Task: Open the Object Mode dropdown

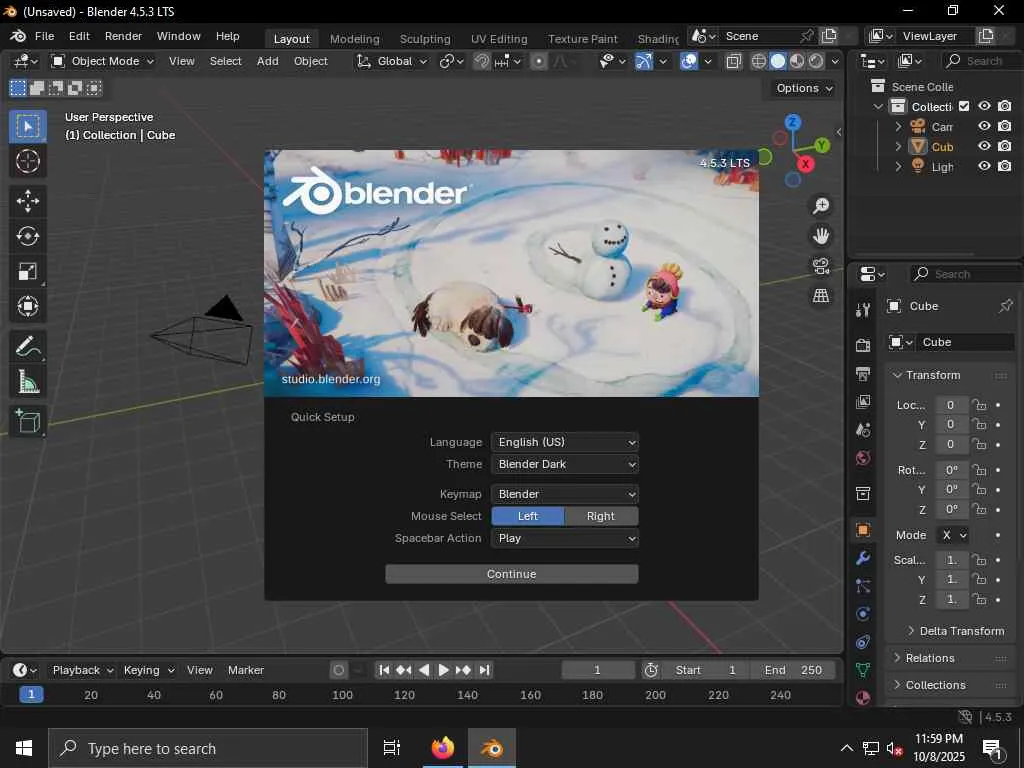Action: coord(103,61)
